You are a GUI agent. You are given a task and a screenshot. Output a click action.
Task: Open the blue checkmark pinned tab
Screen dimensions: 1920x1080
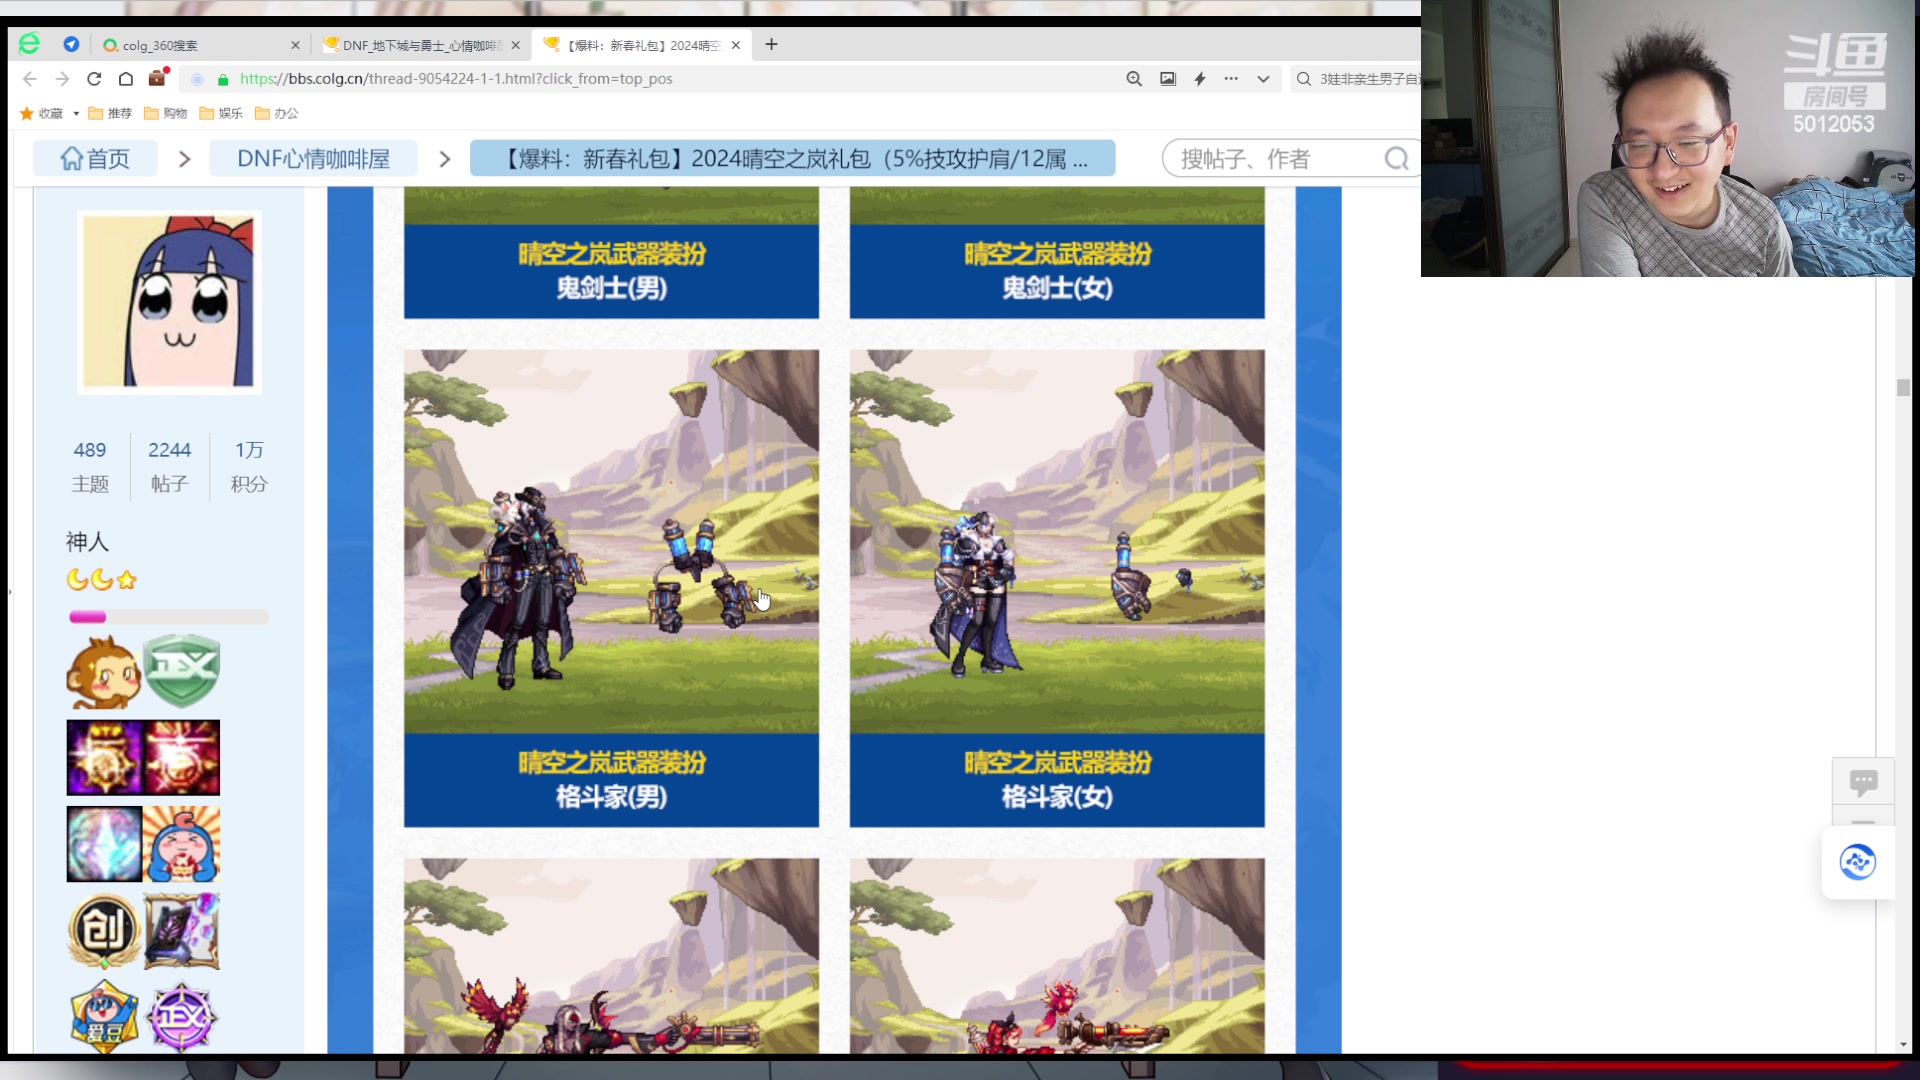(x=71, y=44)
